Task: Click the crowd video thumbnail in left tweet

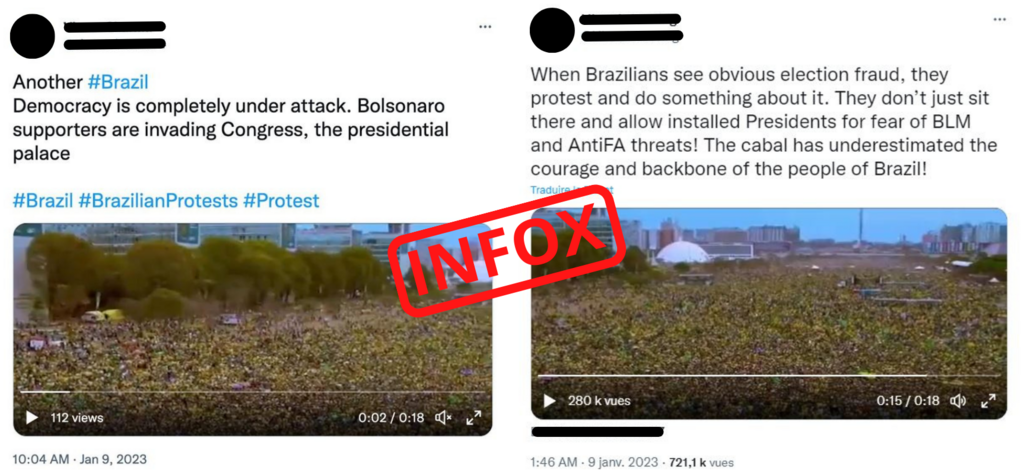Action: (252, 329)
